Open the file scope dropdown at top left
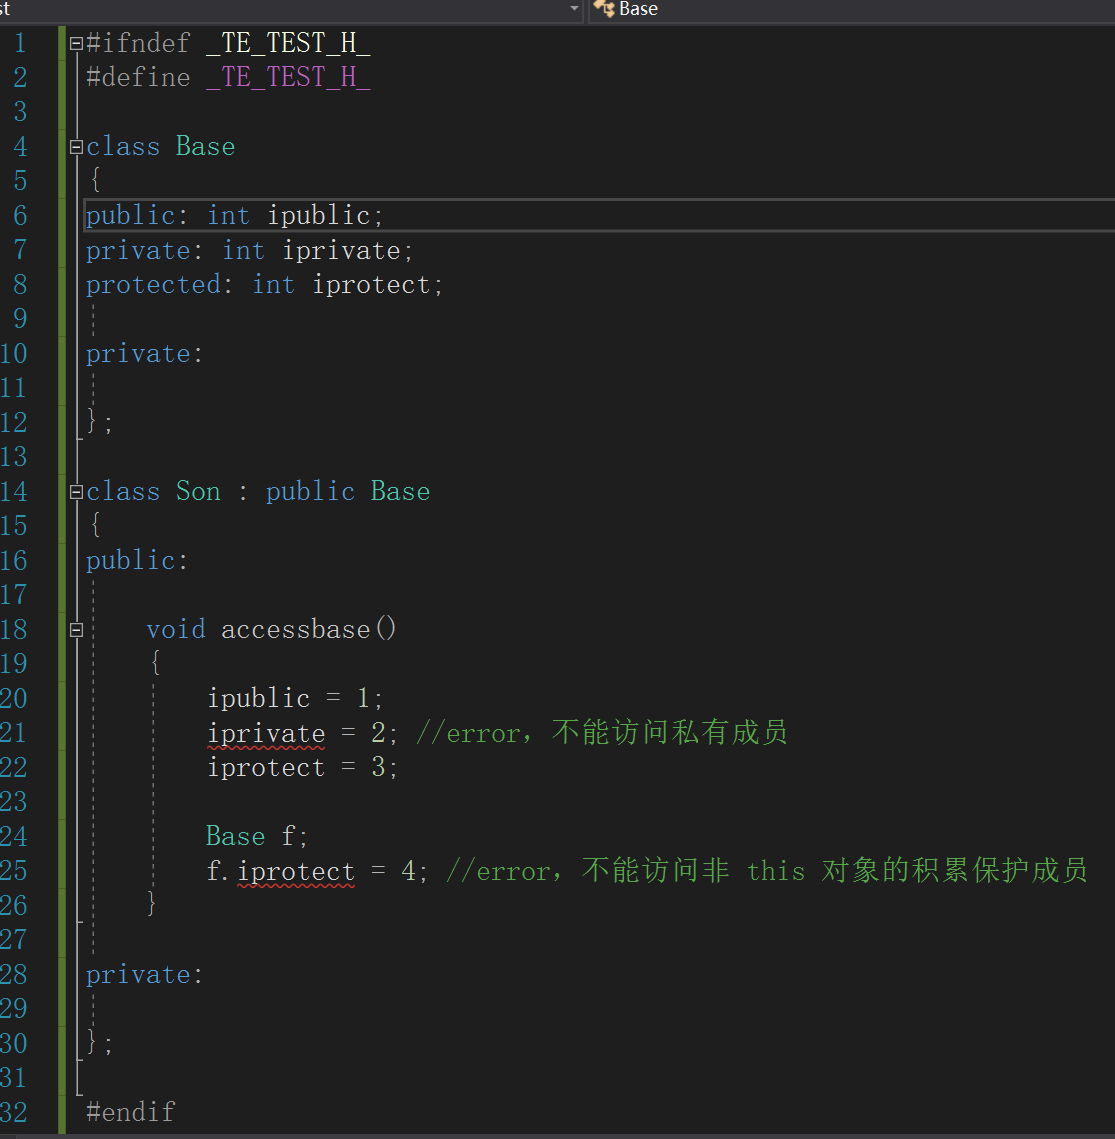1115x1139 pixels. click(574, 9)
